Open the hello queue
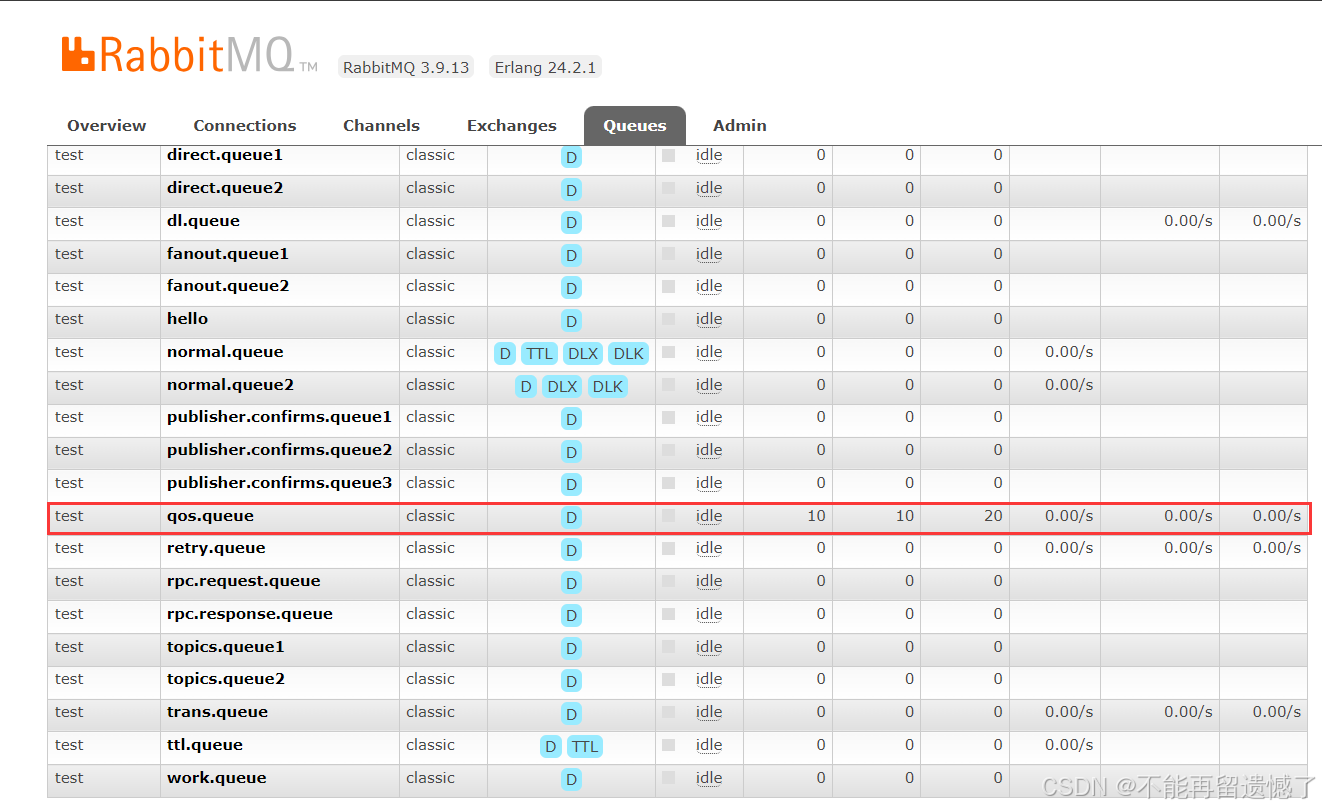Viewport: 1322px width, 809px height. coord(187,319)
